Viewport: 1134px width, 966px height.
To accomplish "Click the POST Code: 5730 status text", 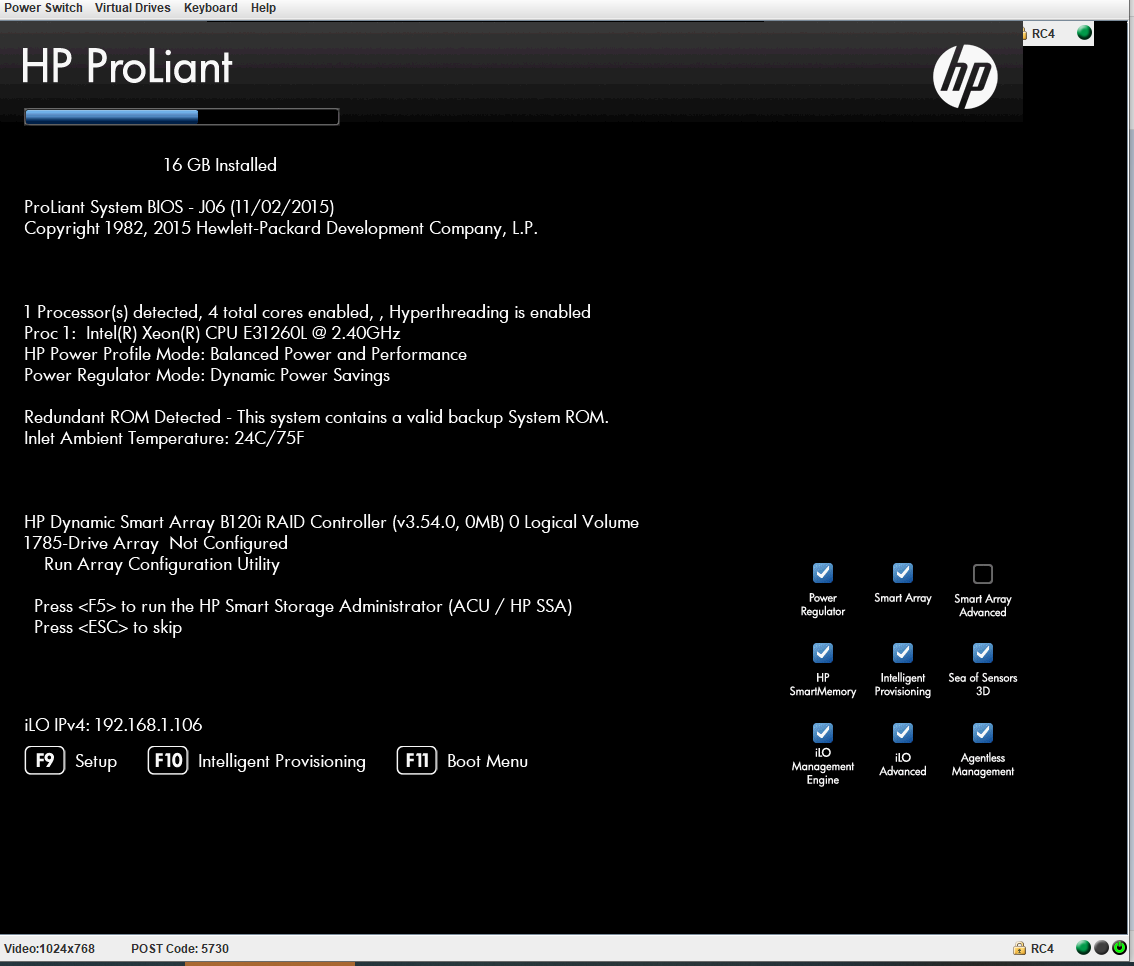I will tap(180, 949).
